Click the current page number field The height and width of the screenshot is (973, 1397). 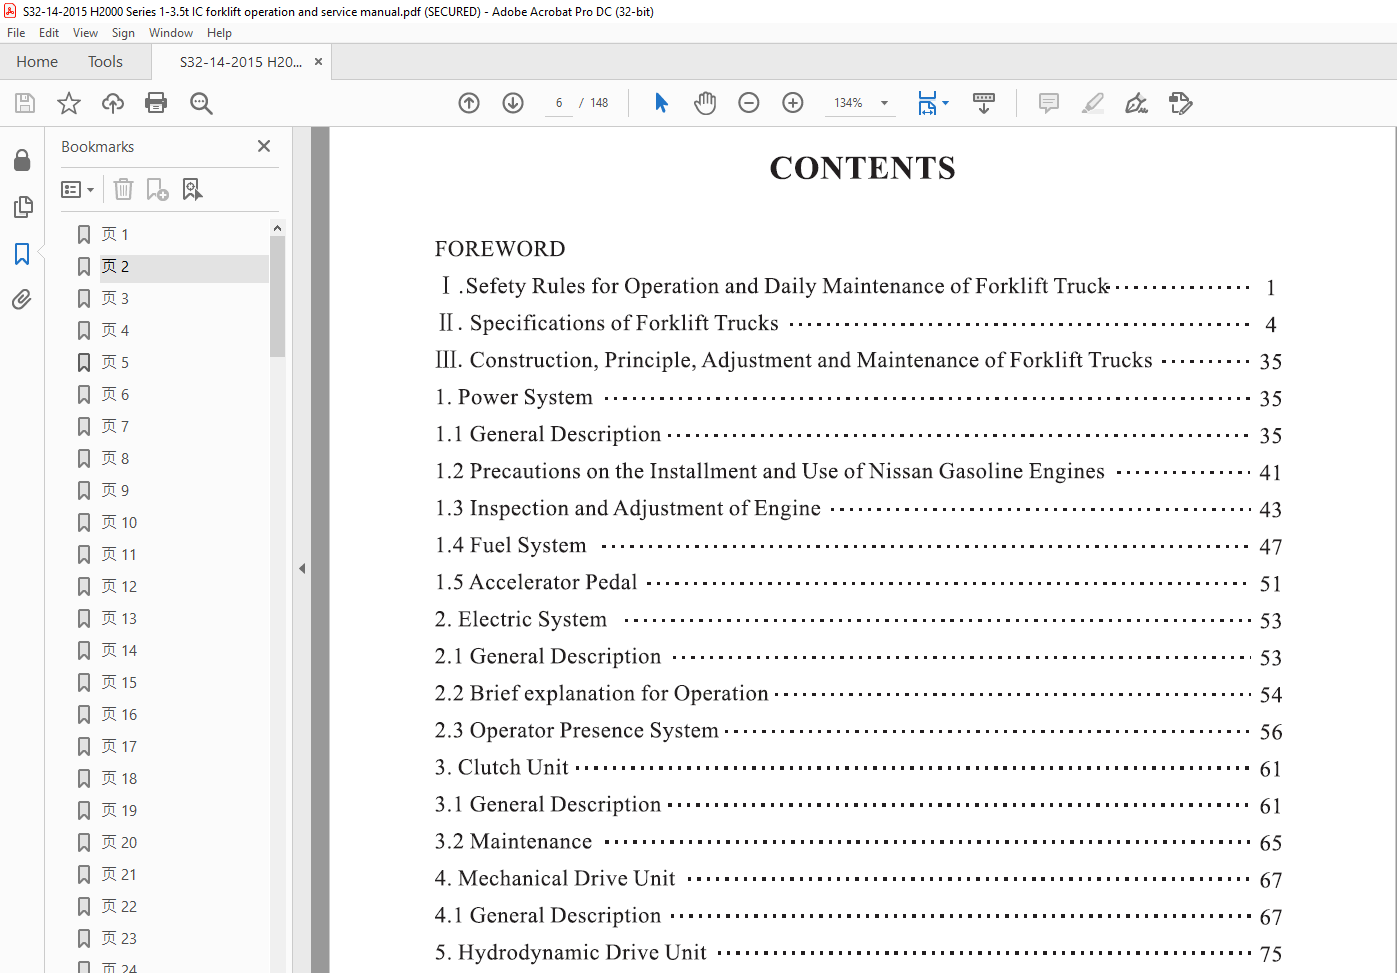559,103
